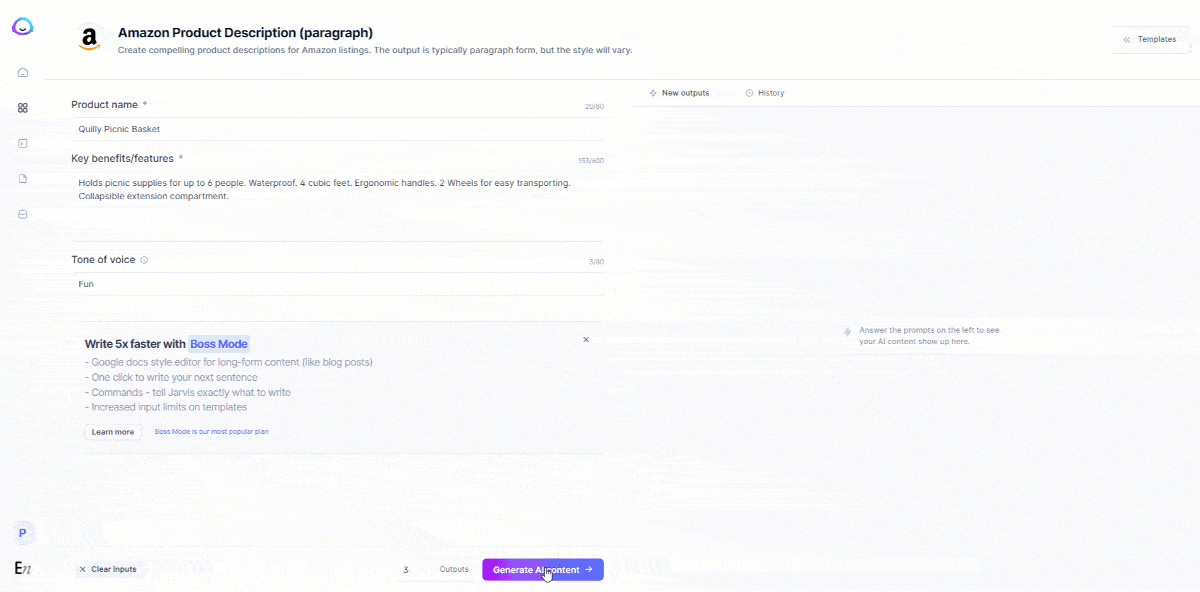Image resolution: width=1200 pixels, height=592 pixels.
Task: Open the recipes terminal icon in sidebar
Action: click(23, 143)
